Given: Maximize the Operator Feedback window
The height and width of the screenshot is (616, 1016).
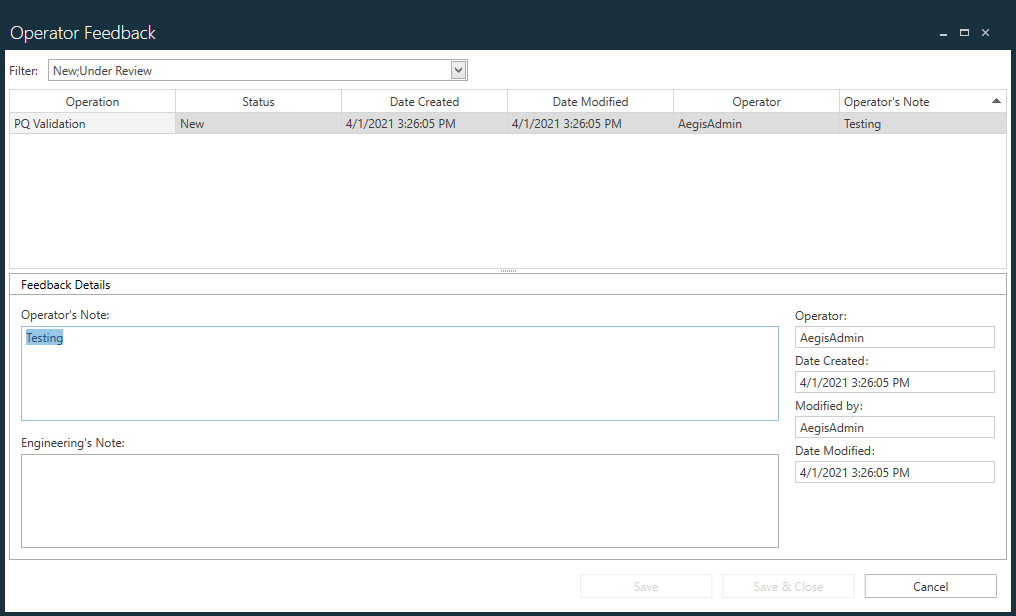Looking at the screenshot, I should tap(964, 33).
